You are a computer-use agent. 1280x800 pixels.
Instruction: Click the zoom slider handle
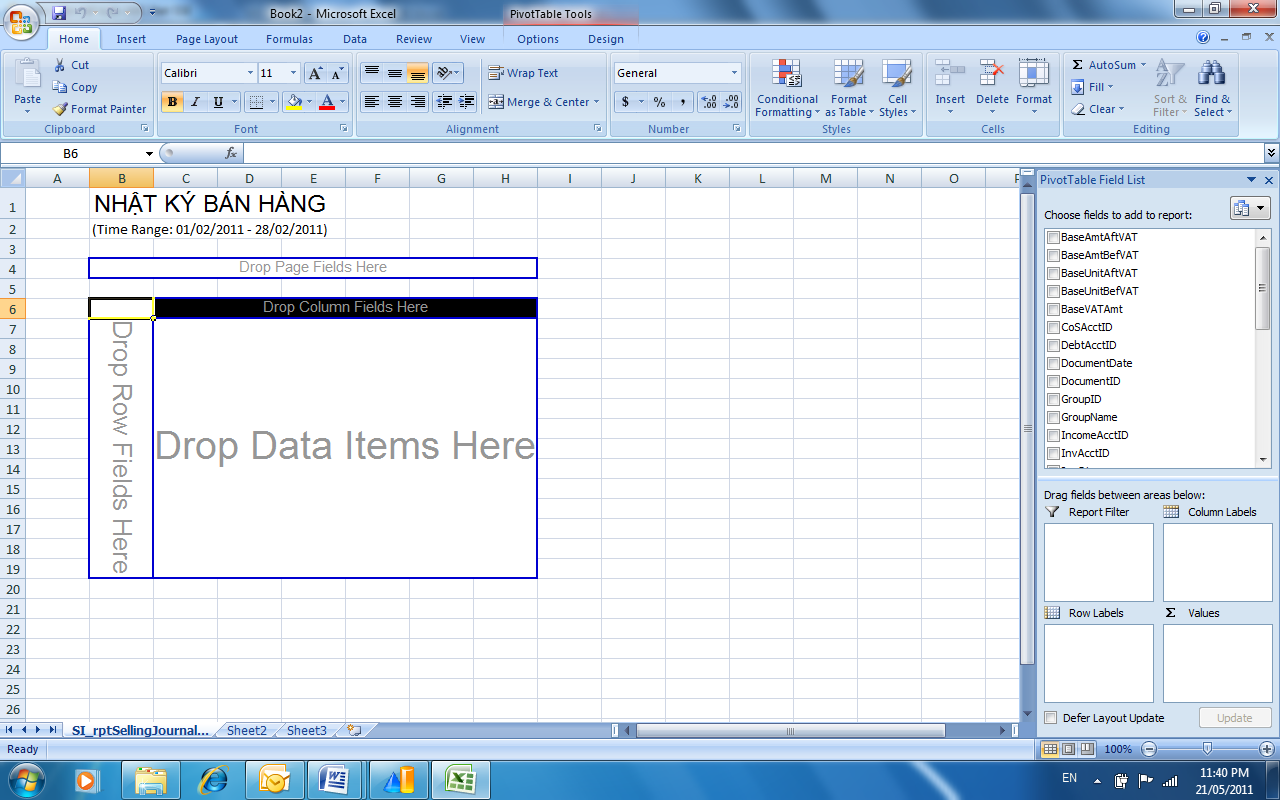1208,749
